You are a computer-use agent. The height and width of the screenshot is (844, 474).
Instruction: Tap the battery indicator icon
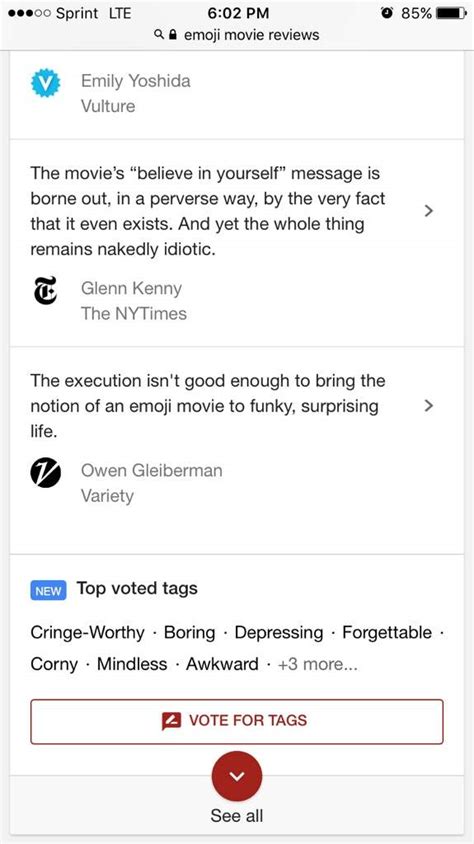pos(452,13)
